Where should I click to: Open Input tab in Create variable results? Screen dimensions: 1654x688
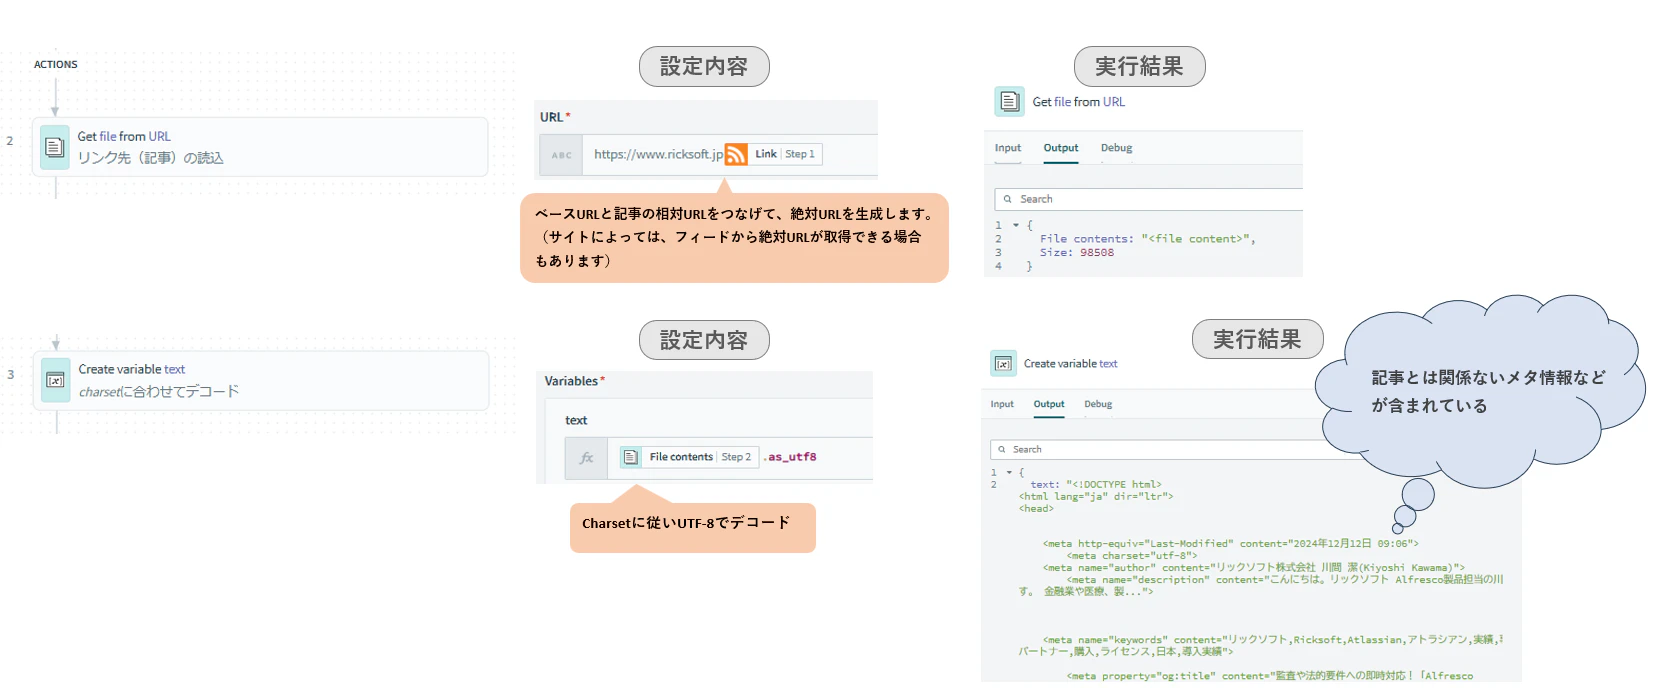1002,404
